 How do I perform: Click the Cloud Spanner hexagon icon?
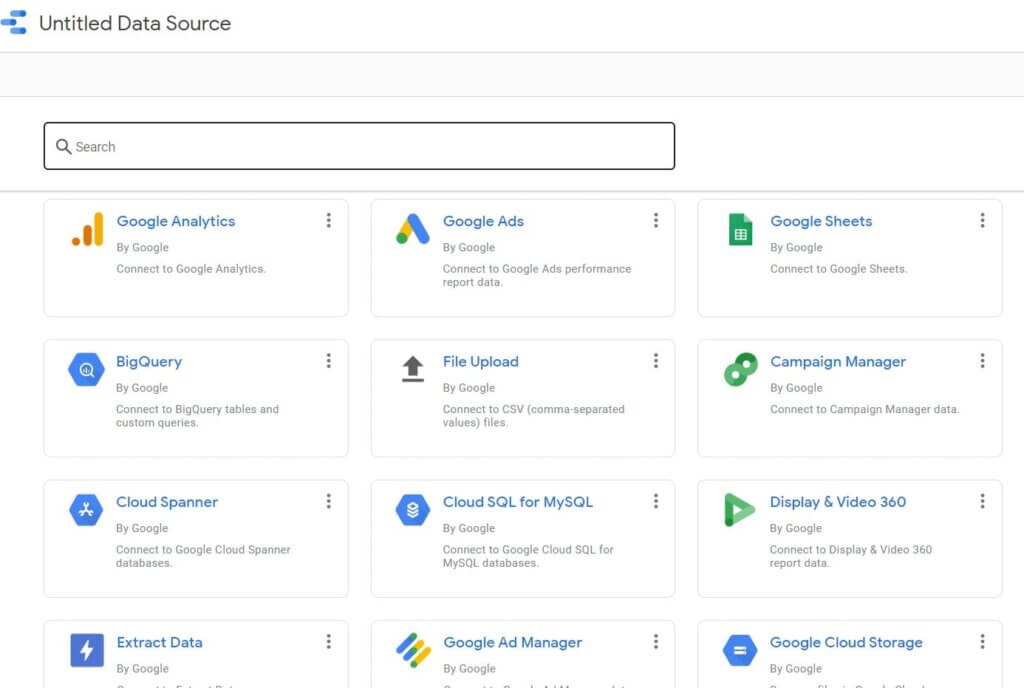[86, 510]
